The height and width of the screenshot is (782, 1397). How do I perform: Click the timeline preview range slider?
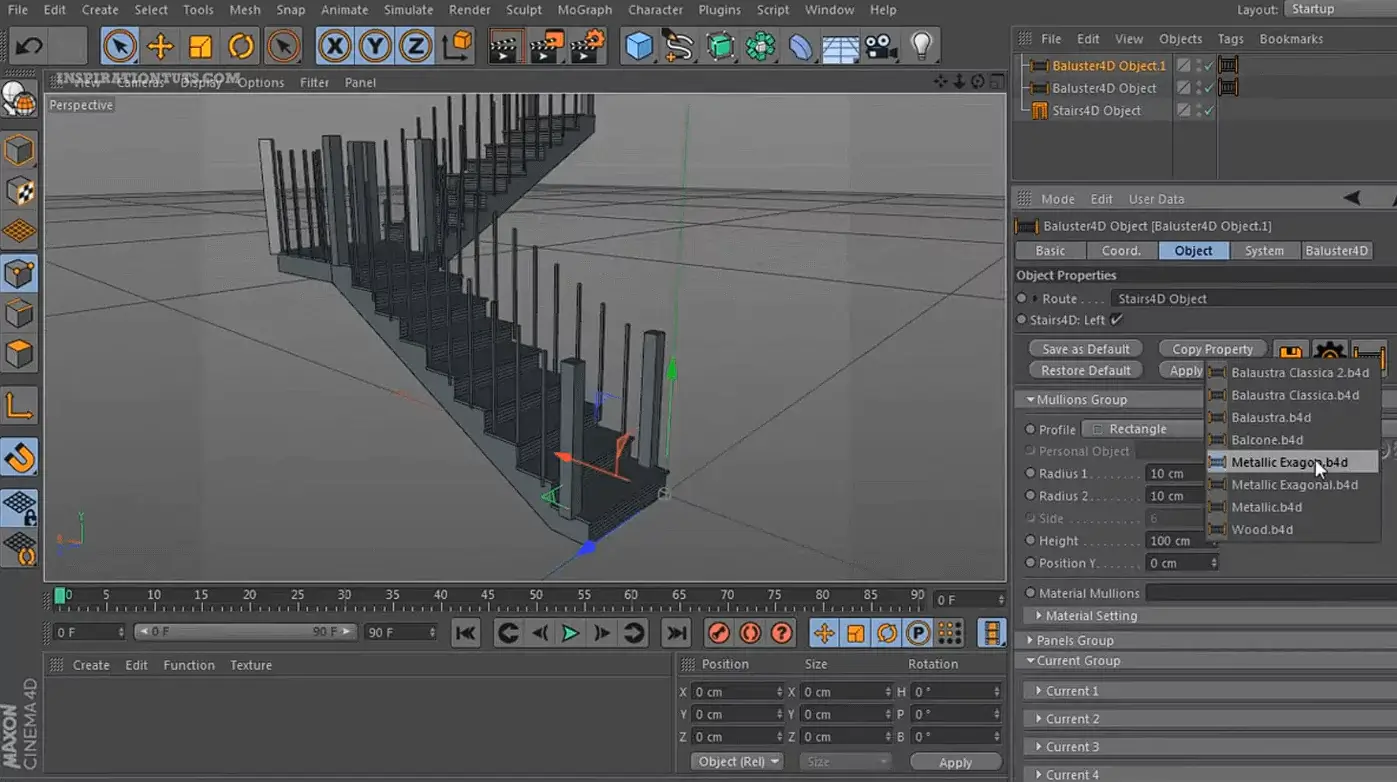point(244,632)
